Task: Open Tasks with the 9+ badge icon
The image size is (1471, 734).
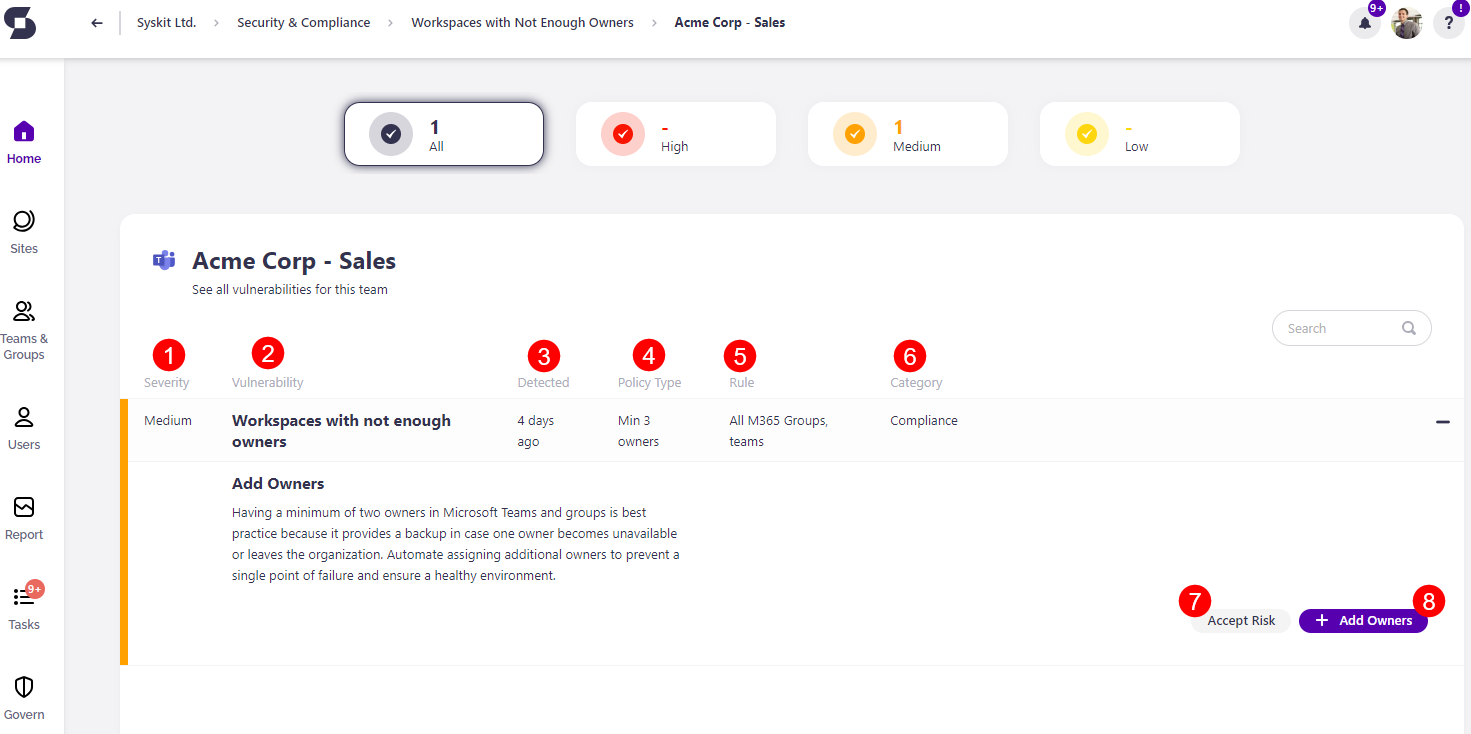Action: tap(23, 605)
